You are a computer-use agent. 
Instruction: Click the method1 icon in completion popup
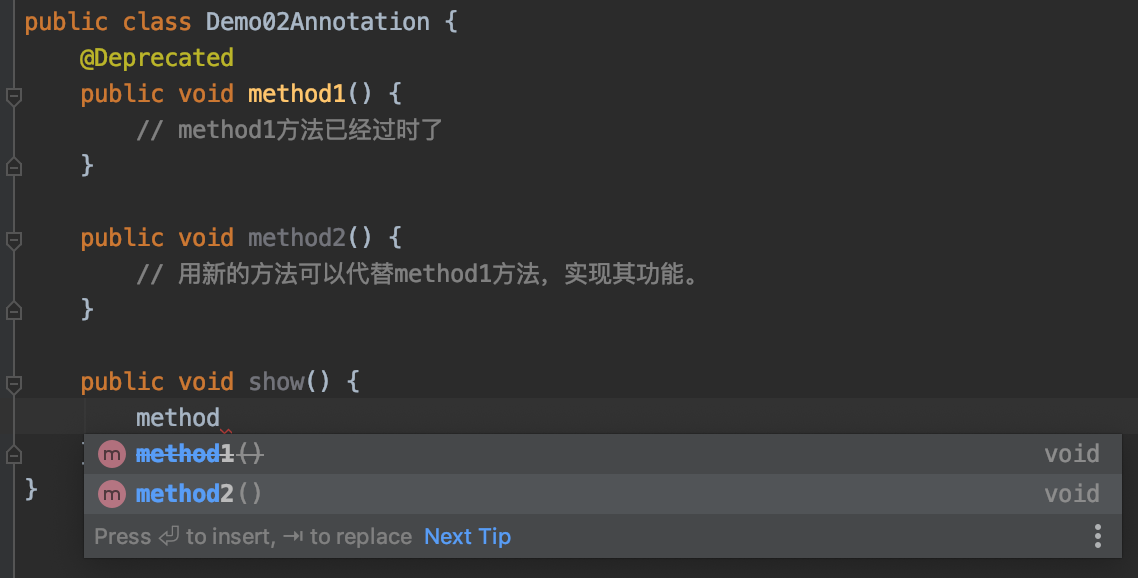point(112,455)
